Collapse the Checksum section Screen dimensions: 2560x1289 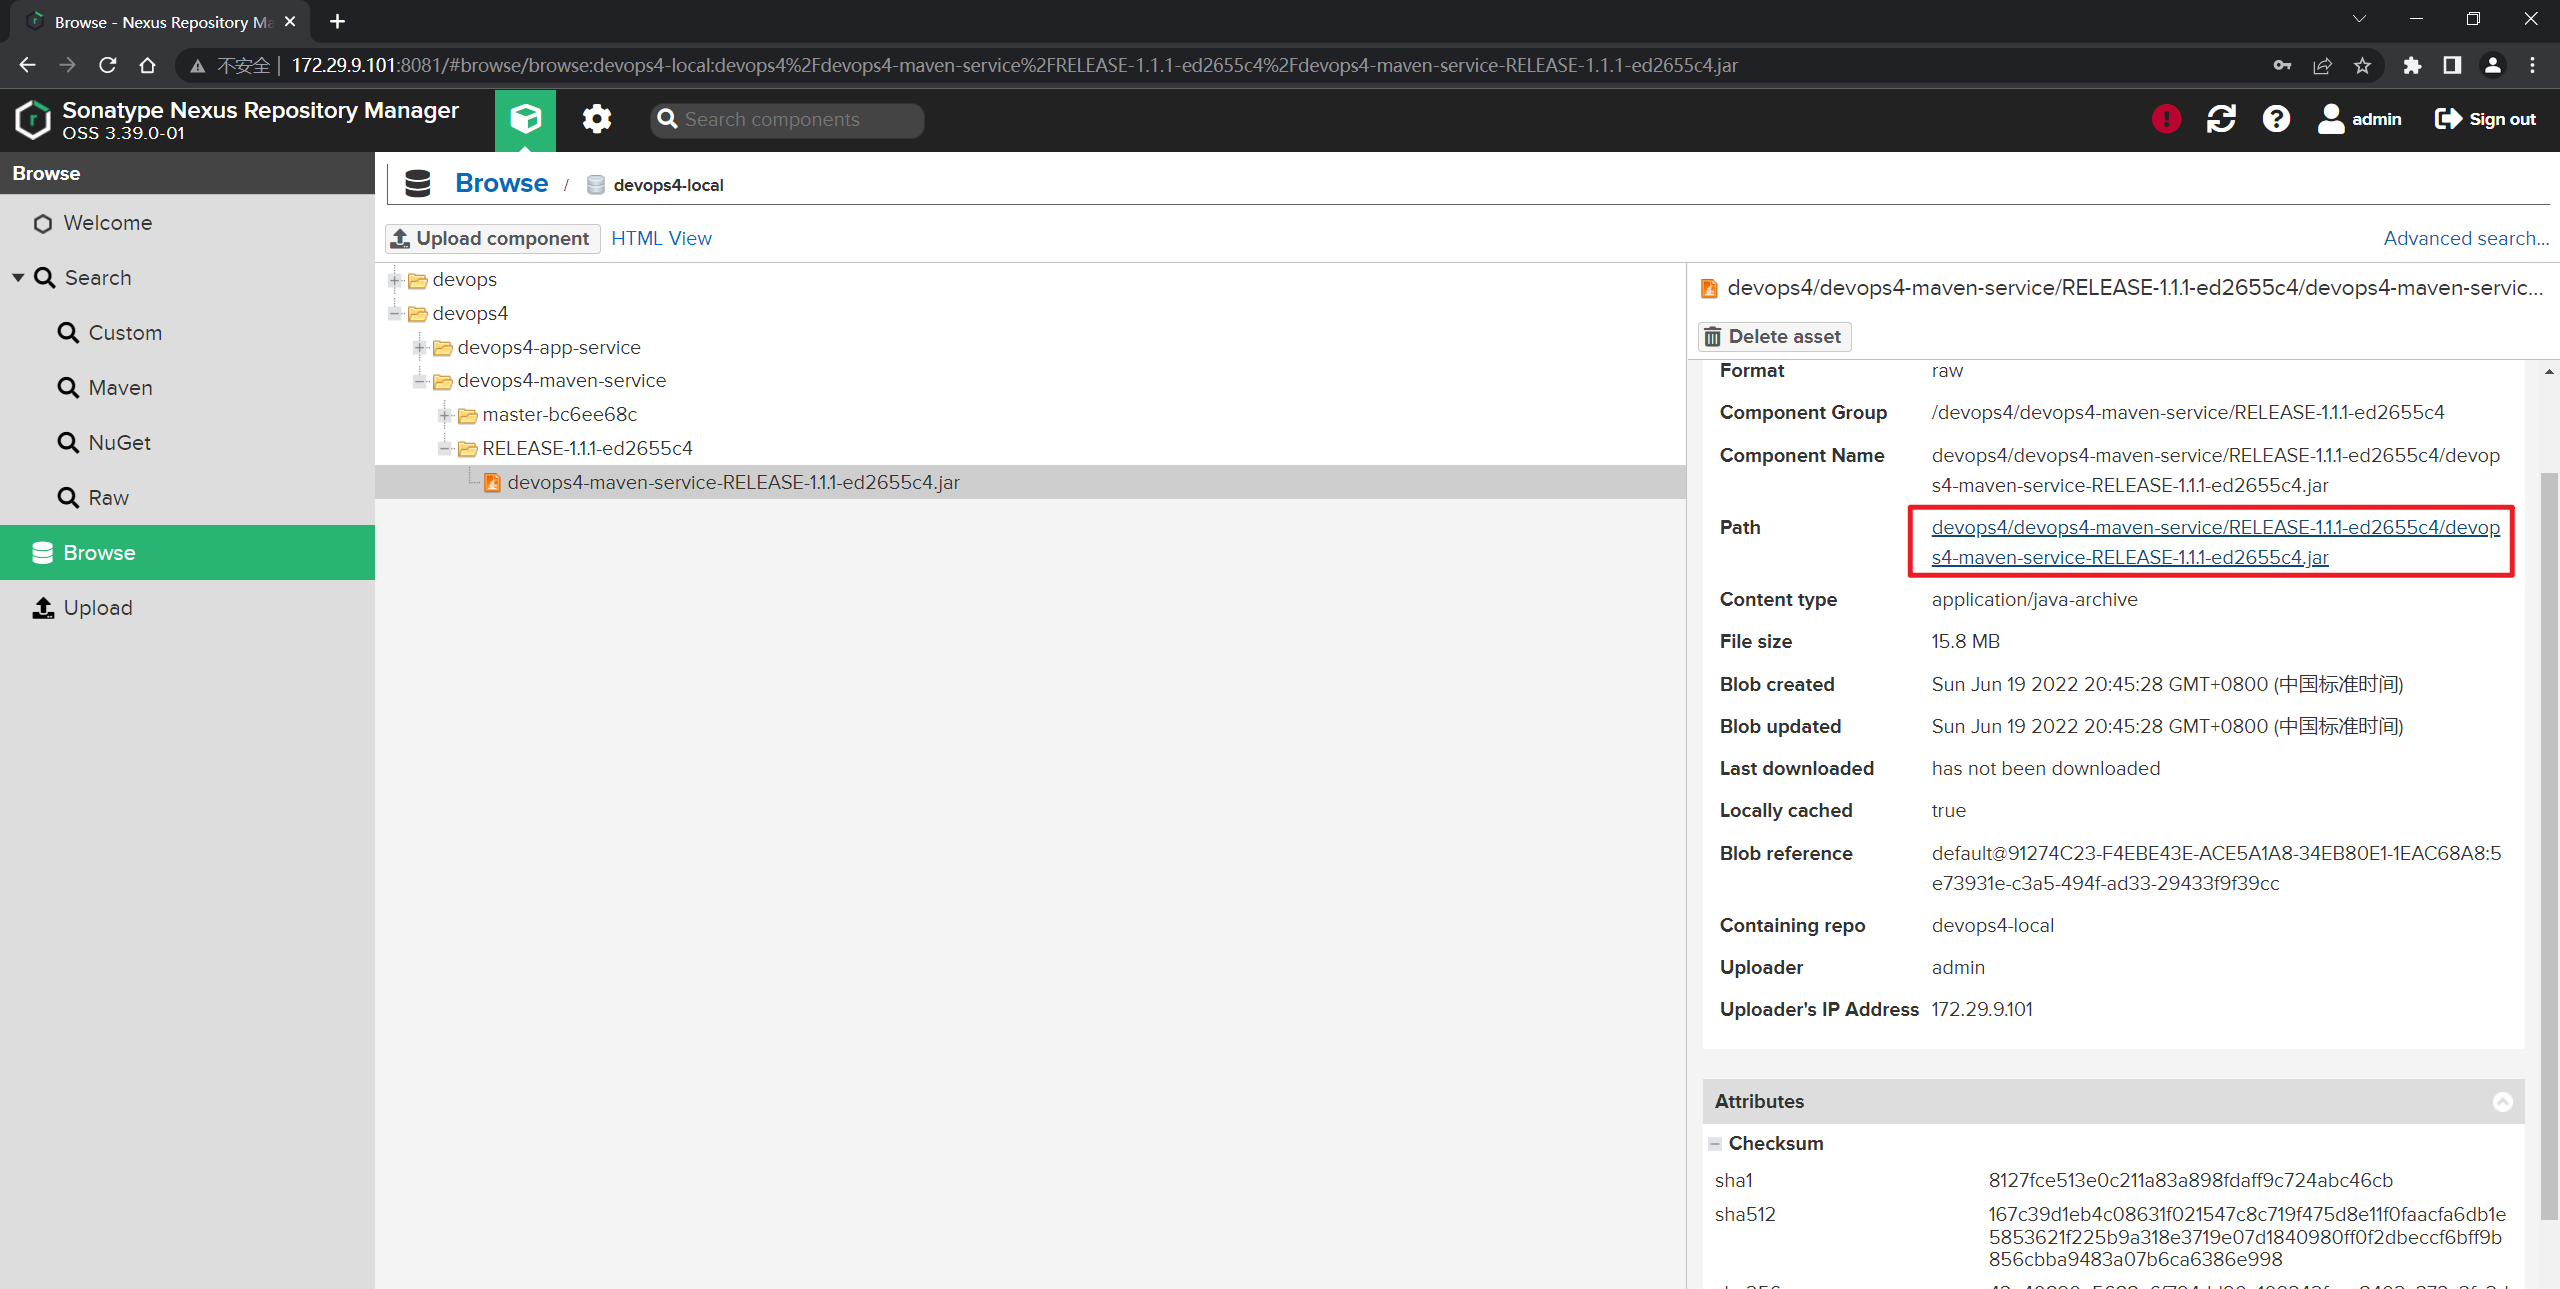pyautogui.click(x=1715, y=1143)
